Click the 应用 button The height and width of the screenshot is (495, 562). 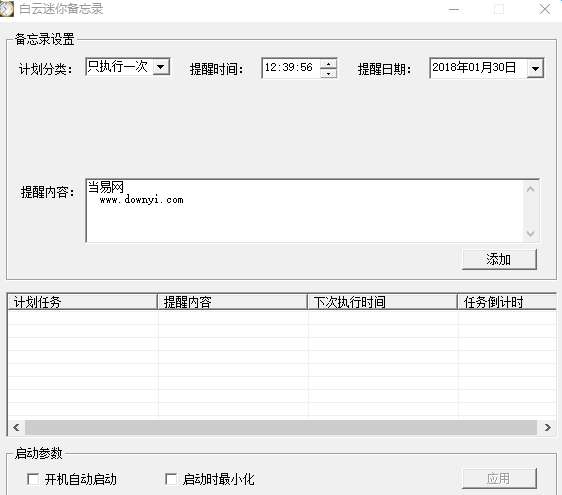499,478
